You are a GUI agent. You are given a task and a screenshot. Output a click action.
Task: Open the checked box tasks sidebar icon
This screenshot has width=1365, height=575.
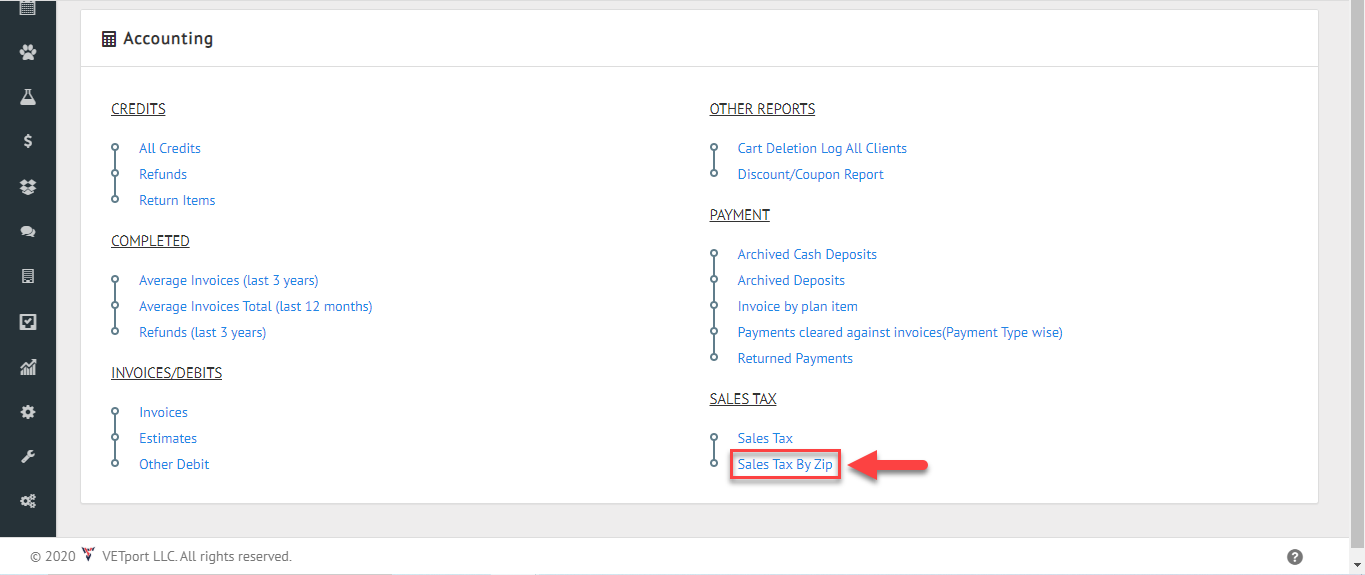(28, 322)
